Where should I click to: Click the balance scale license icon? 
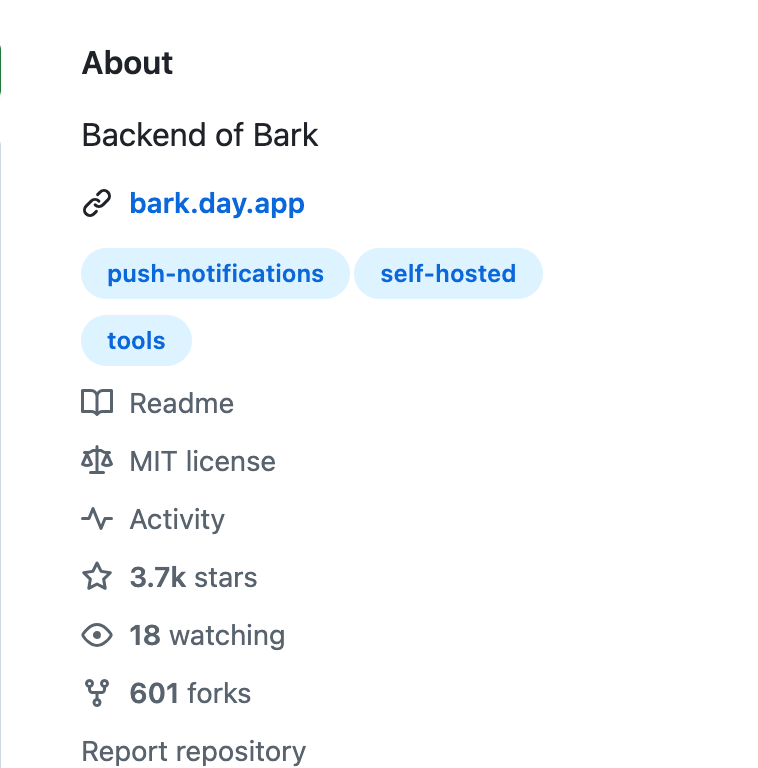(x=97, y=460)
